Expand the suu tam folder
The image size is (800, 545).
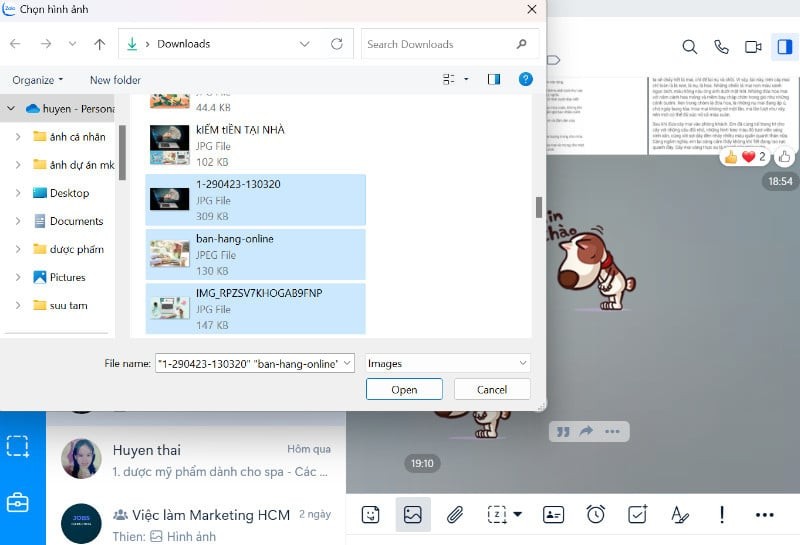click(18, 305)
